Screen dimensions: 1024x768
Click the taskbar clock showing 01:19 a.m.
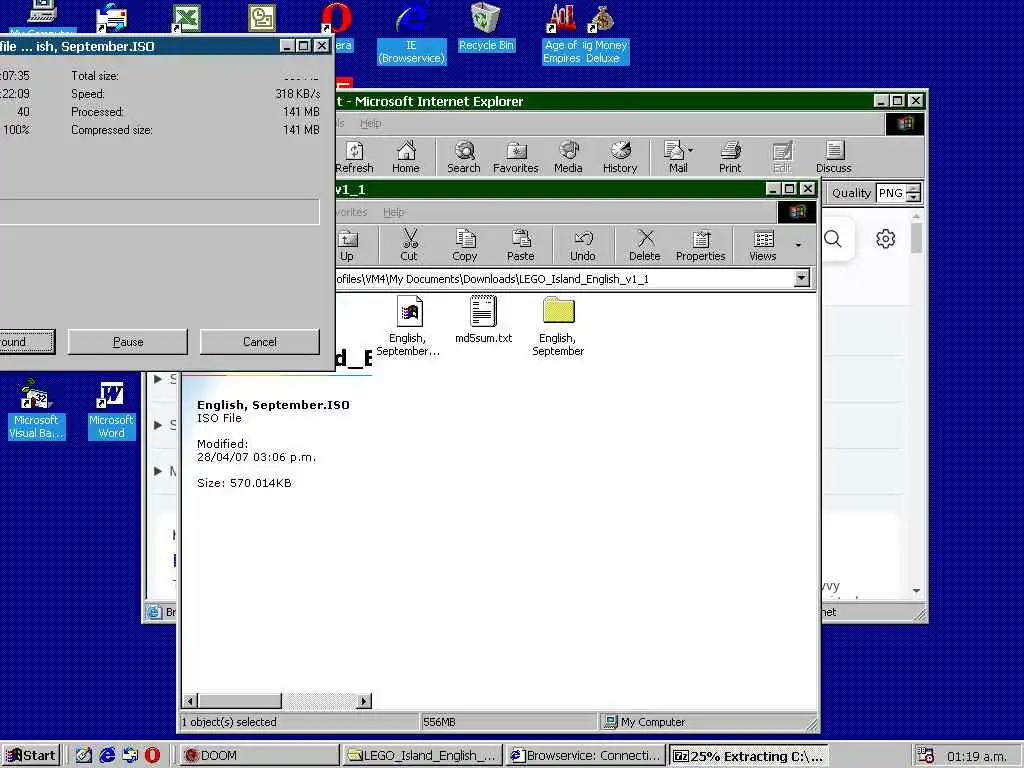977,756
